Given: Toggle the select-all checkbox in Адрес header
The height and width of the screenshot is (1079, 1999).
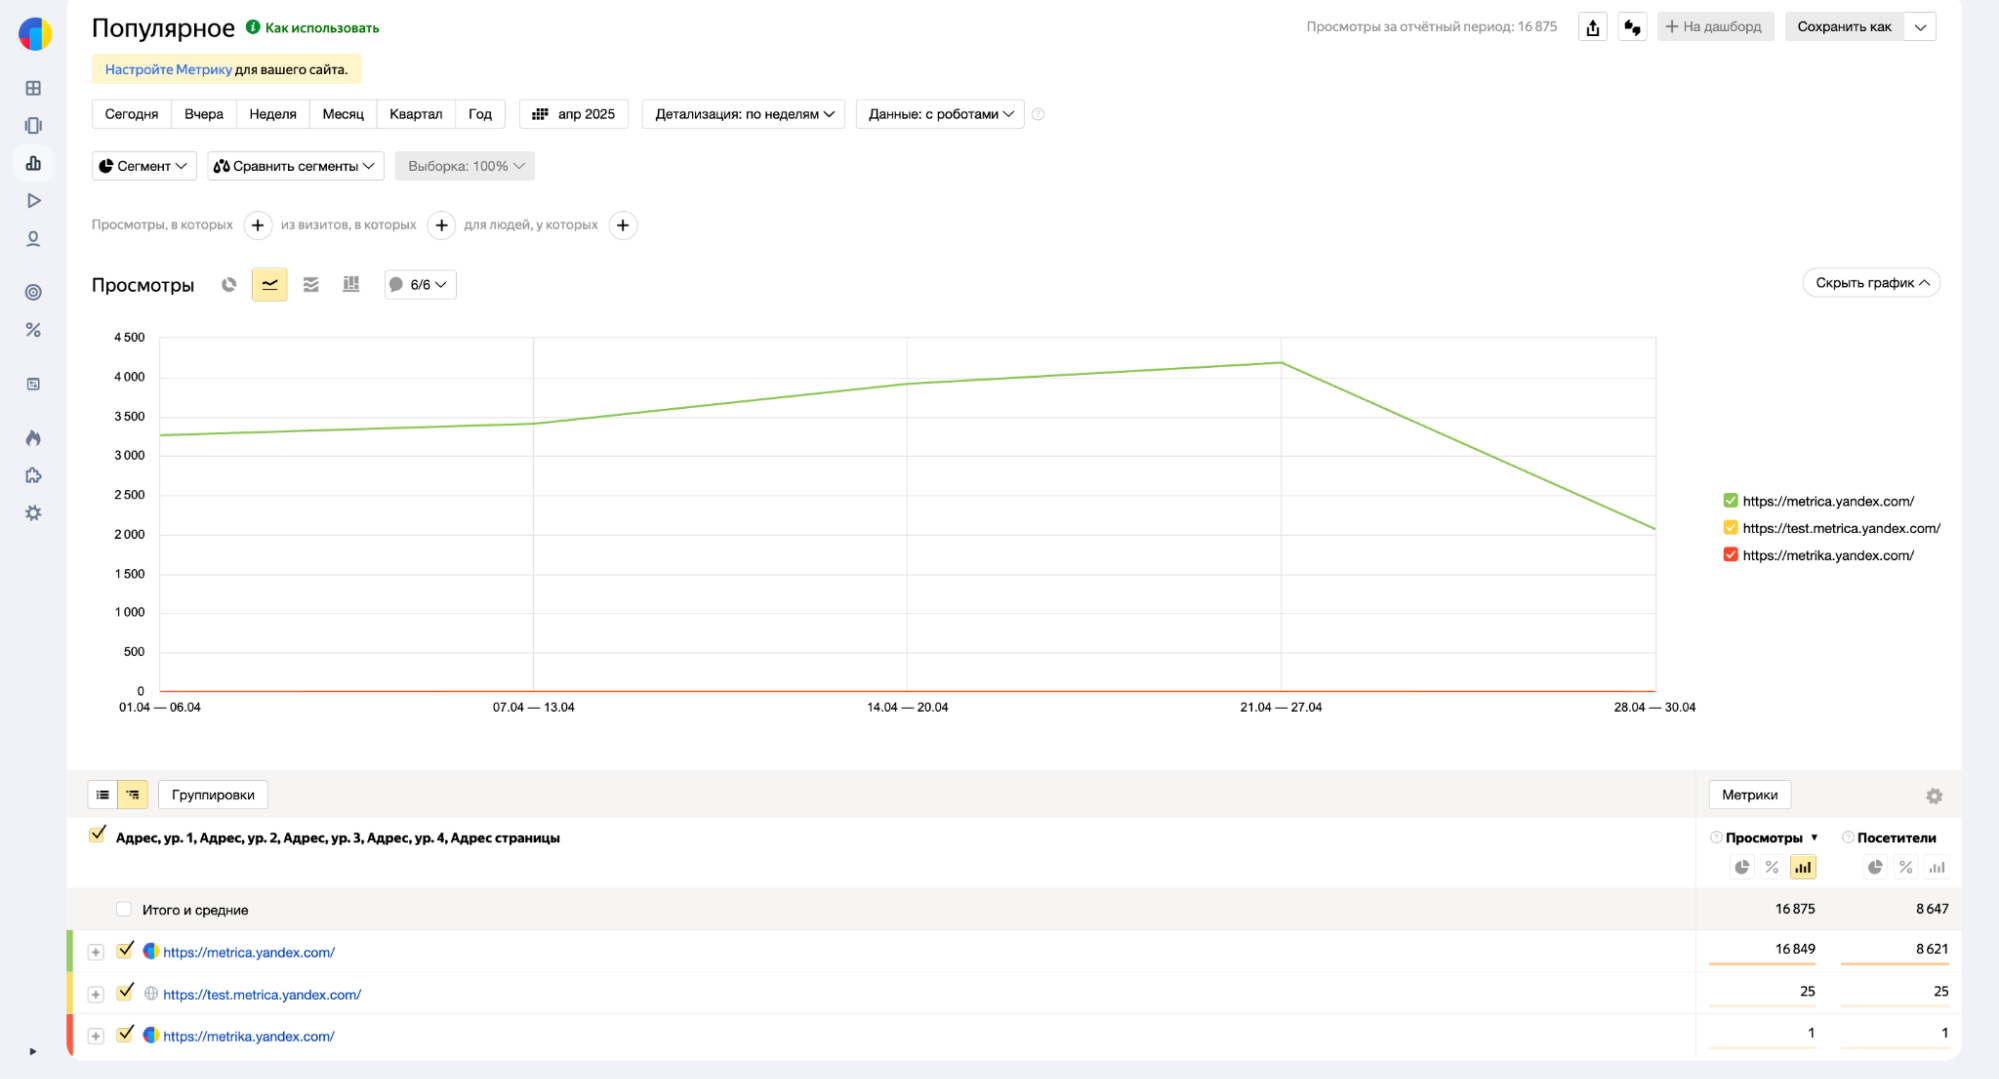Looking at the screenshot, I should click(97, 835).
